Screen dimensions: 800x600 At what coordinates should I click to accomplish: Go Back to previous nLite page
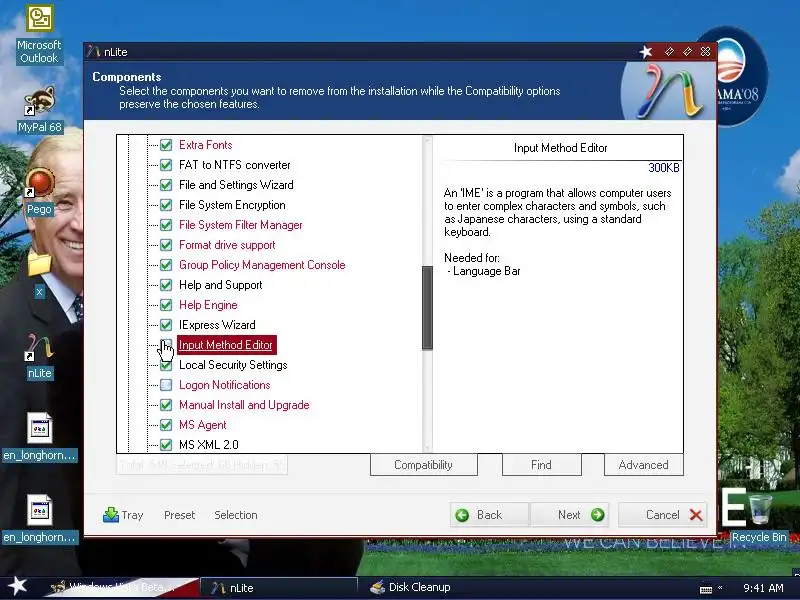tap(489, 515)
